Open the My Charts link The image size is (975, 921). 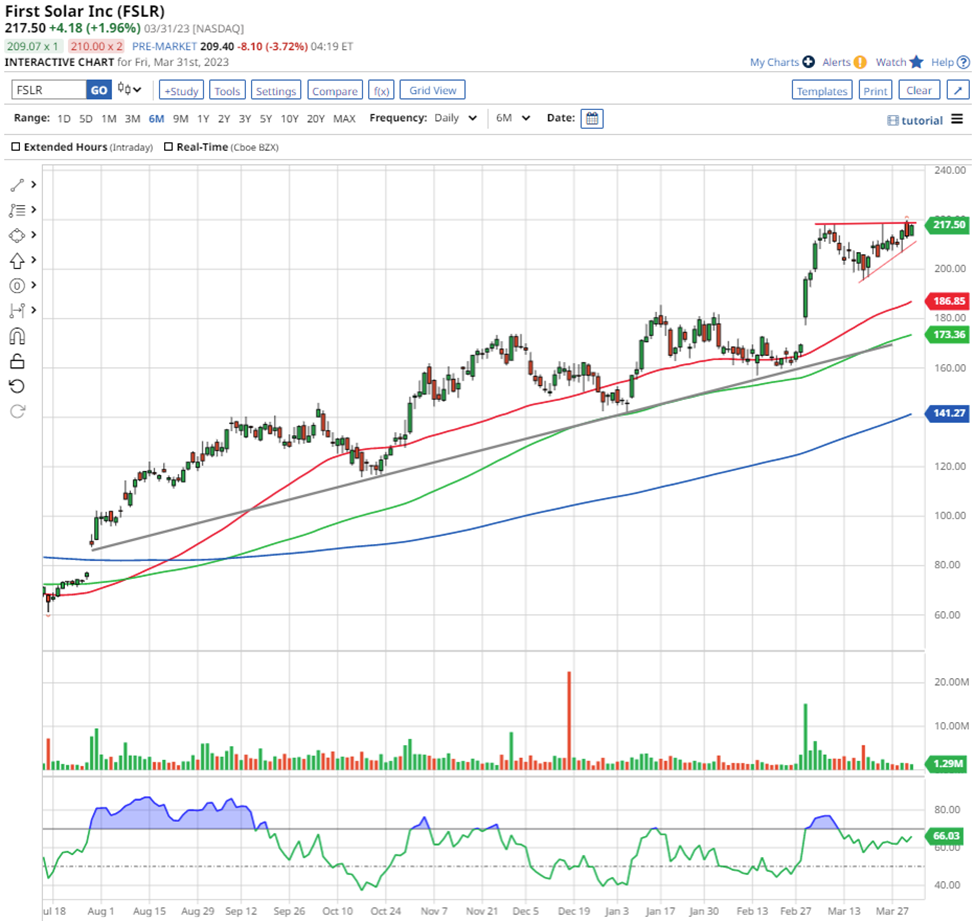tap(774, 62)
